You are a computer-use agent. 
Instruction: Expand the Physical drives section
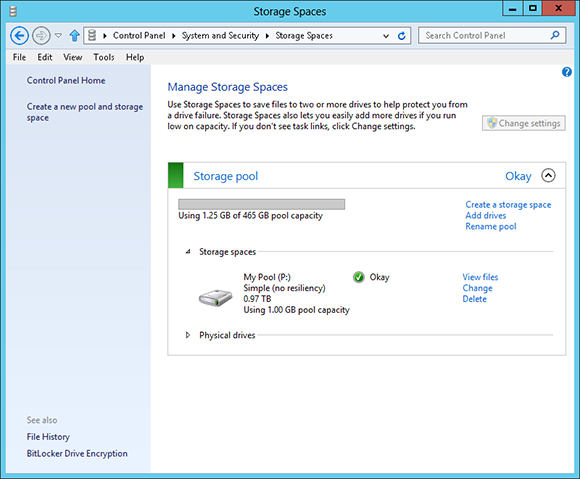pyautogui.click(x=188, y=335)
